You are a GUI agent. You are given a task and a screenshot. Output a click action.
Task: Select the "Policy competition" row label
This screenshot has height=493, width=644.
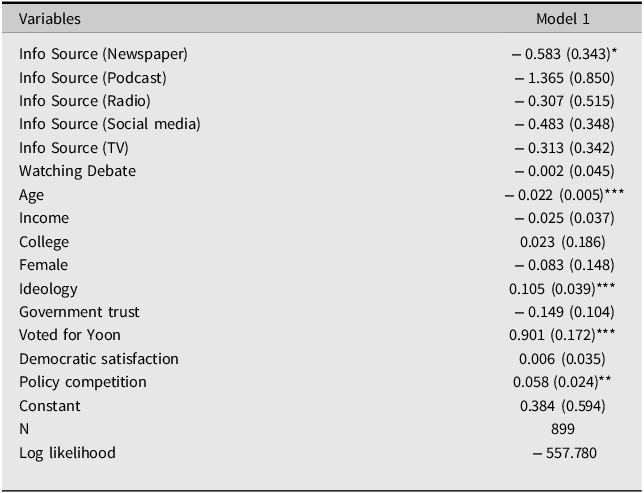point(83,382)
